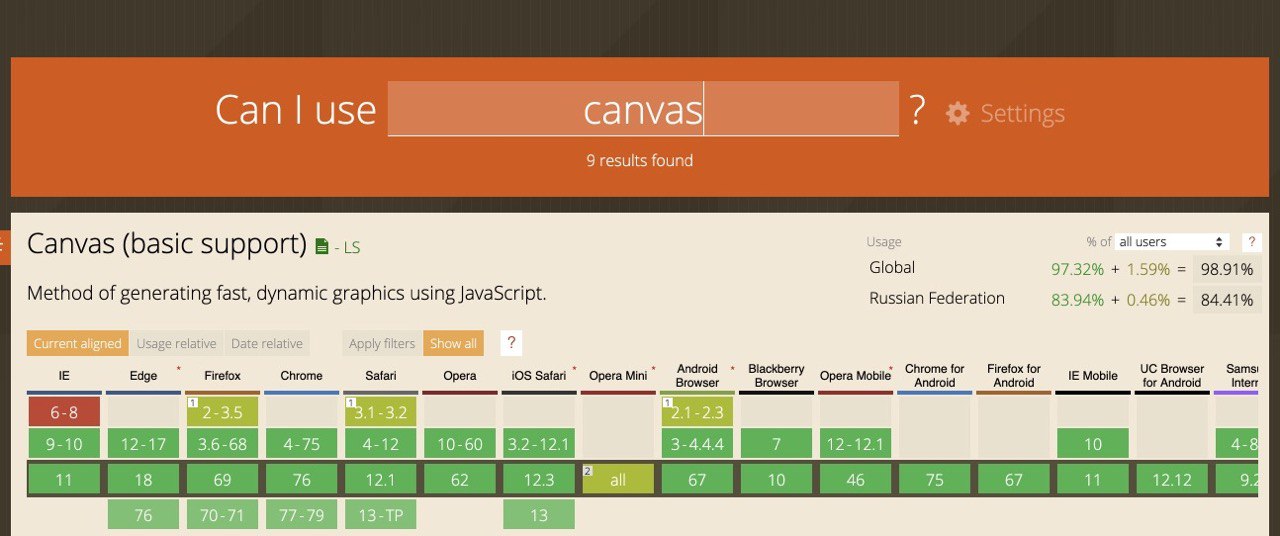The height and width of the screenshot is (536, 1280).
Task: Select the Safari 4-12 cell
Action: [x=380, y=444]
